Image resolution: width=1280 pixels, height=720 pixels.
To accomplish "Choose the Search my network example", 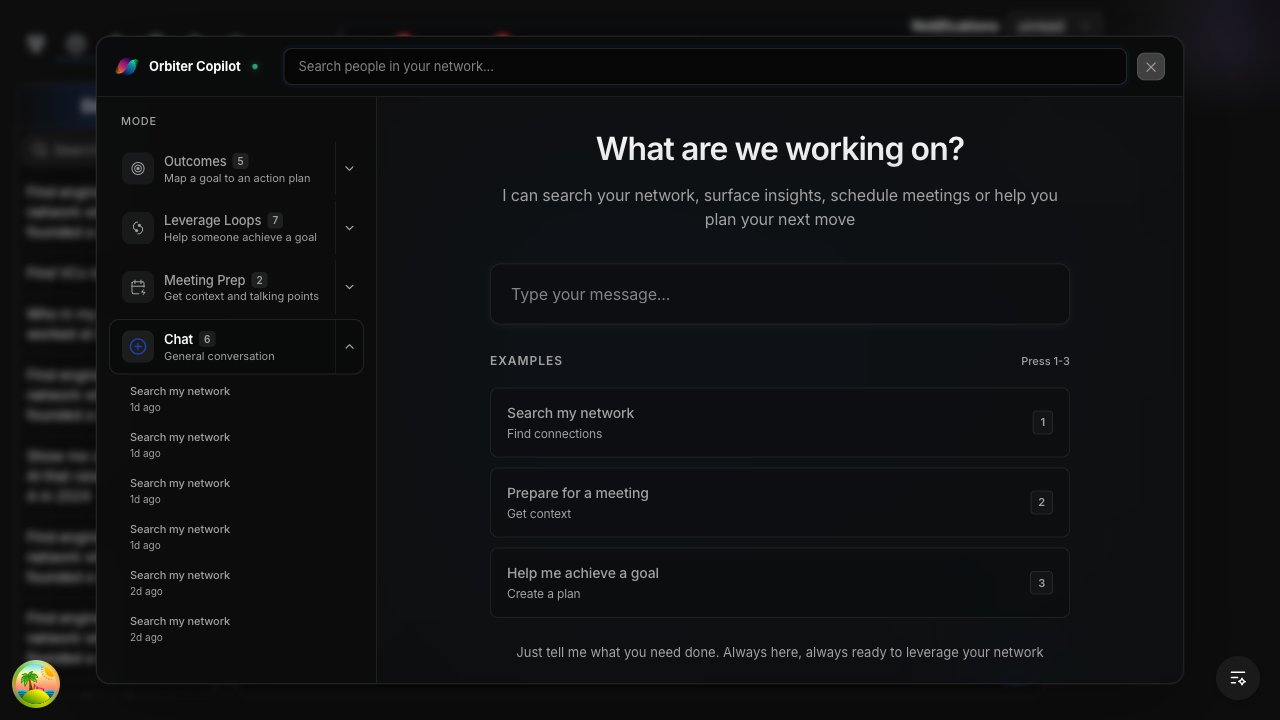I will (x=779, y=423).
